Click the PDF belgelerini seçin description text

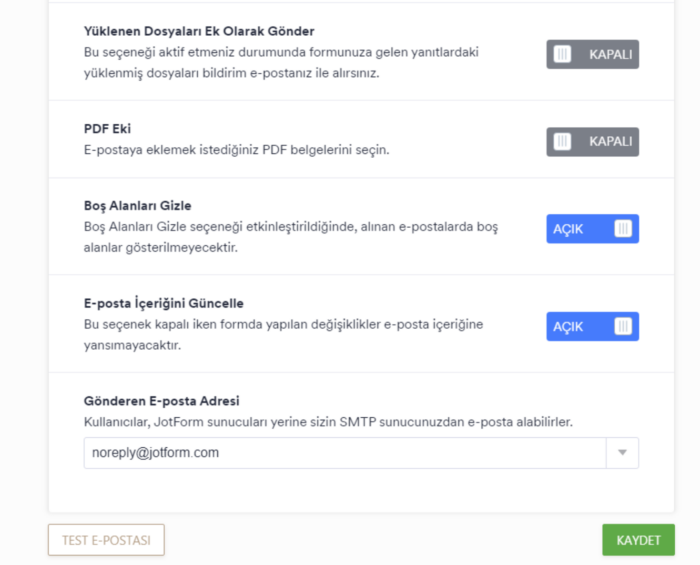(x=236, y=150)
